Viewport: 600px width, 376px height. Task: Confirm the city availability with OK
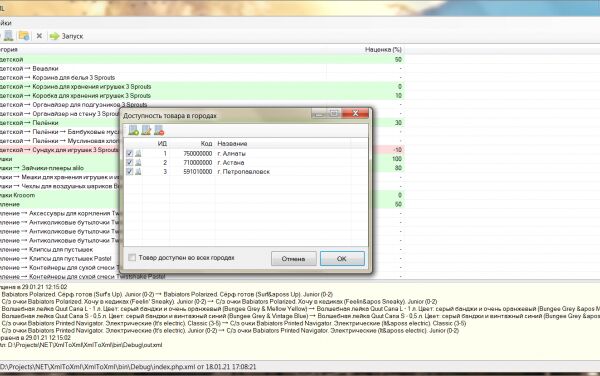pos(342,259)
